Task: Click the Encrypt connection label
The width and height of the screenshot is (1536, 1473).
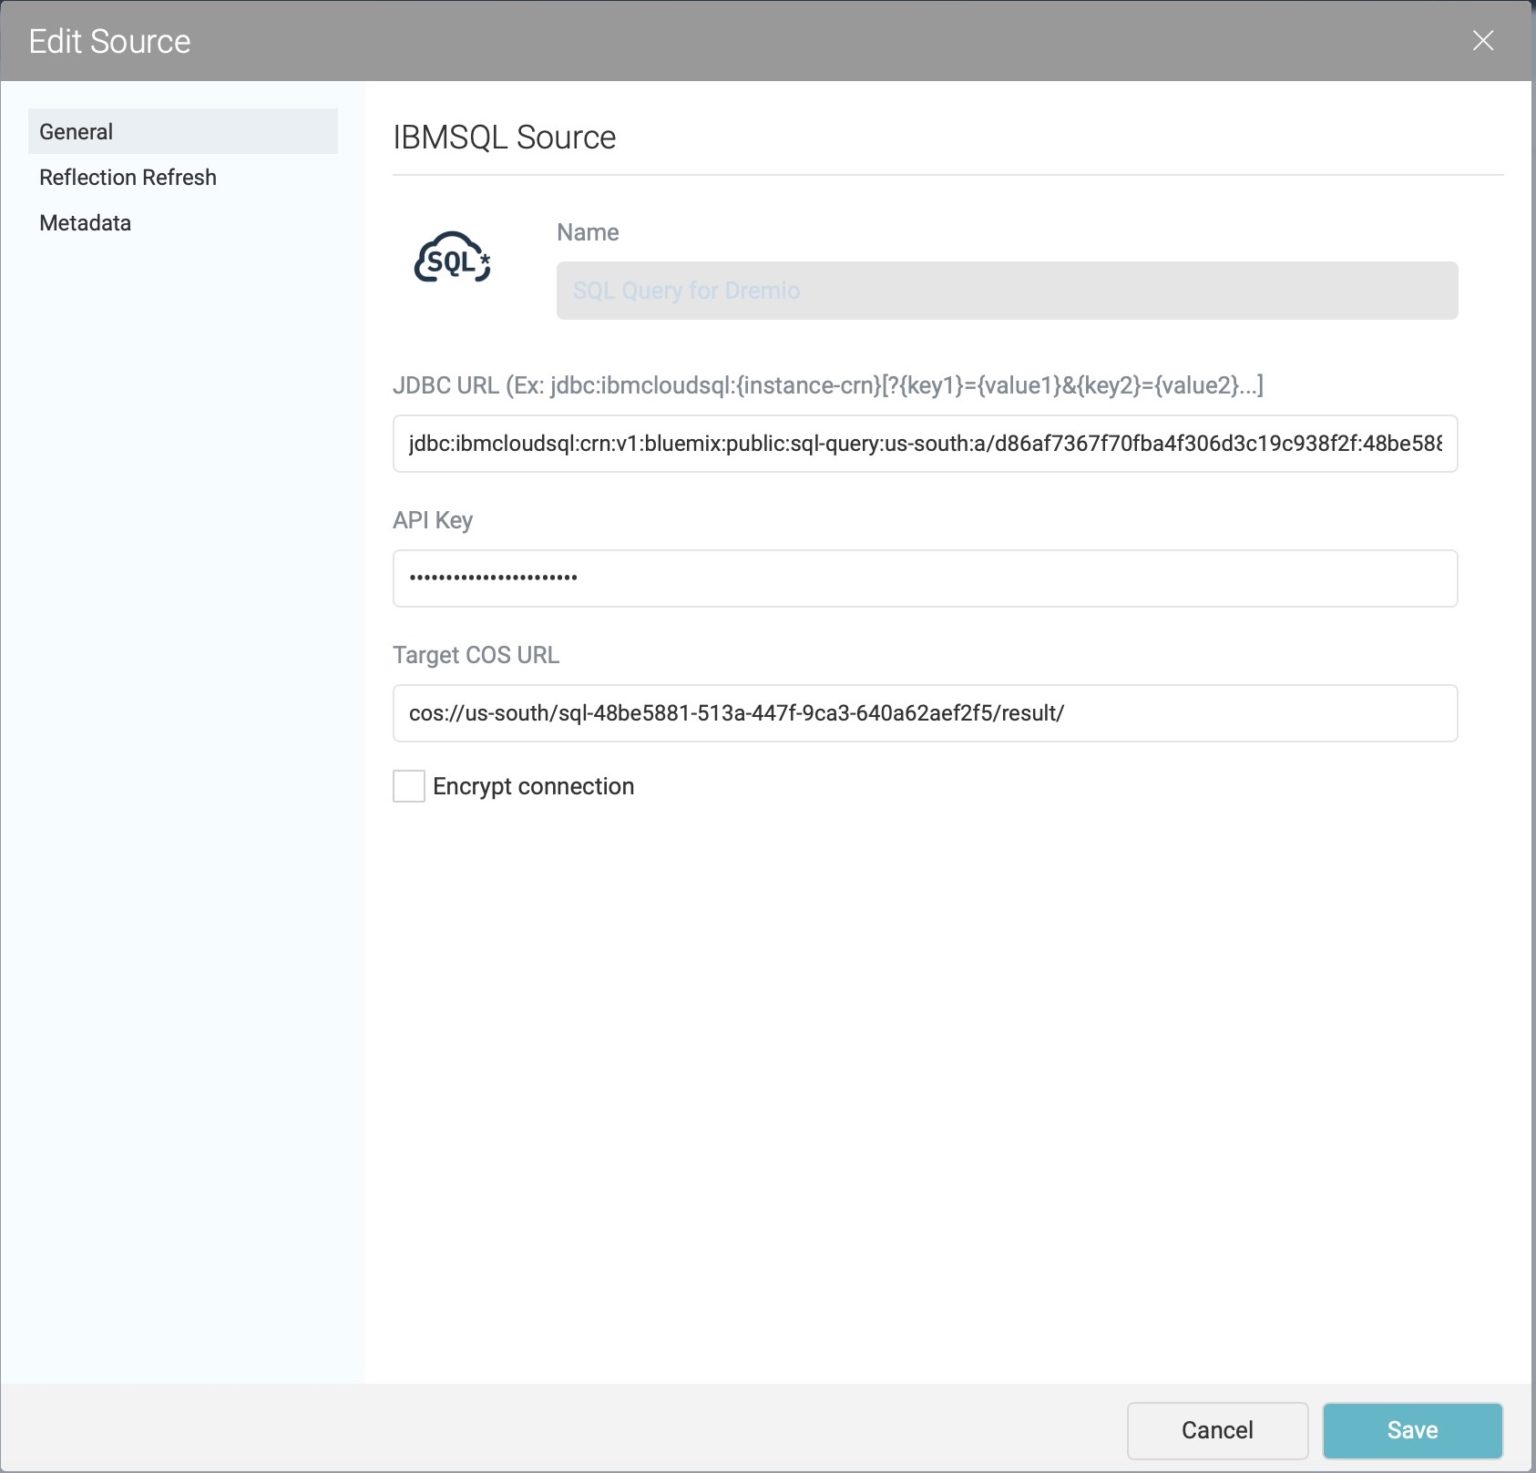Action: (x=533, y=786)
